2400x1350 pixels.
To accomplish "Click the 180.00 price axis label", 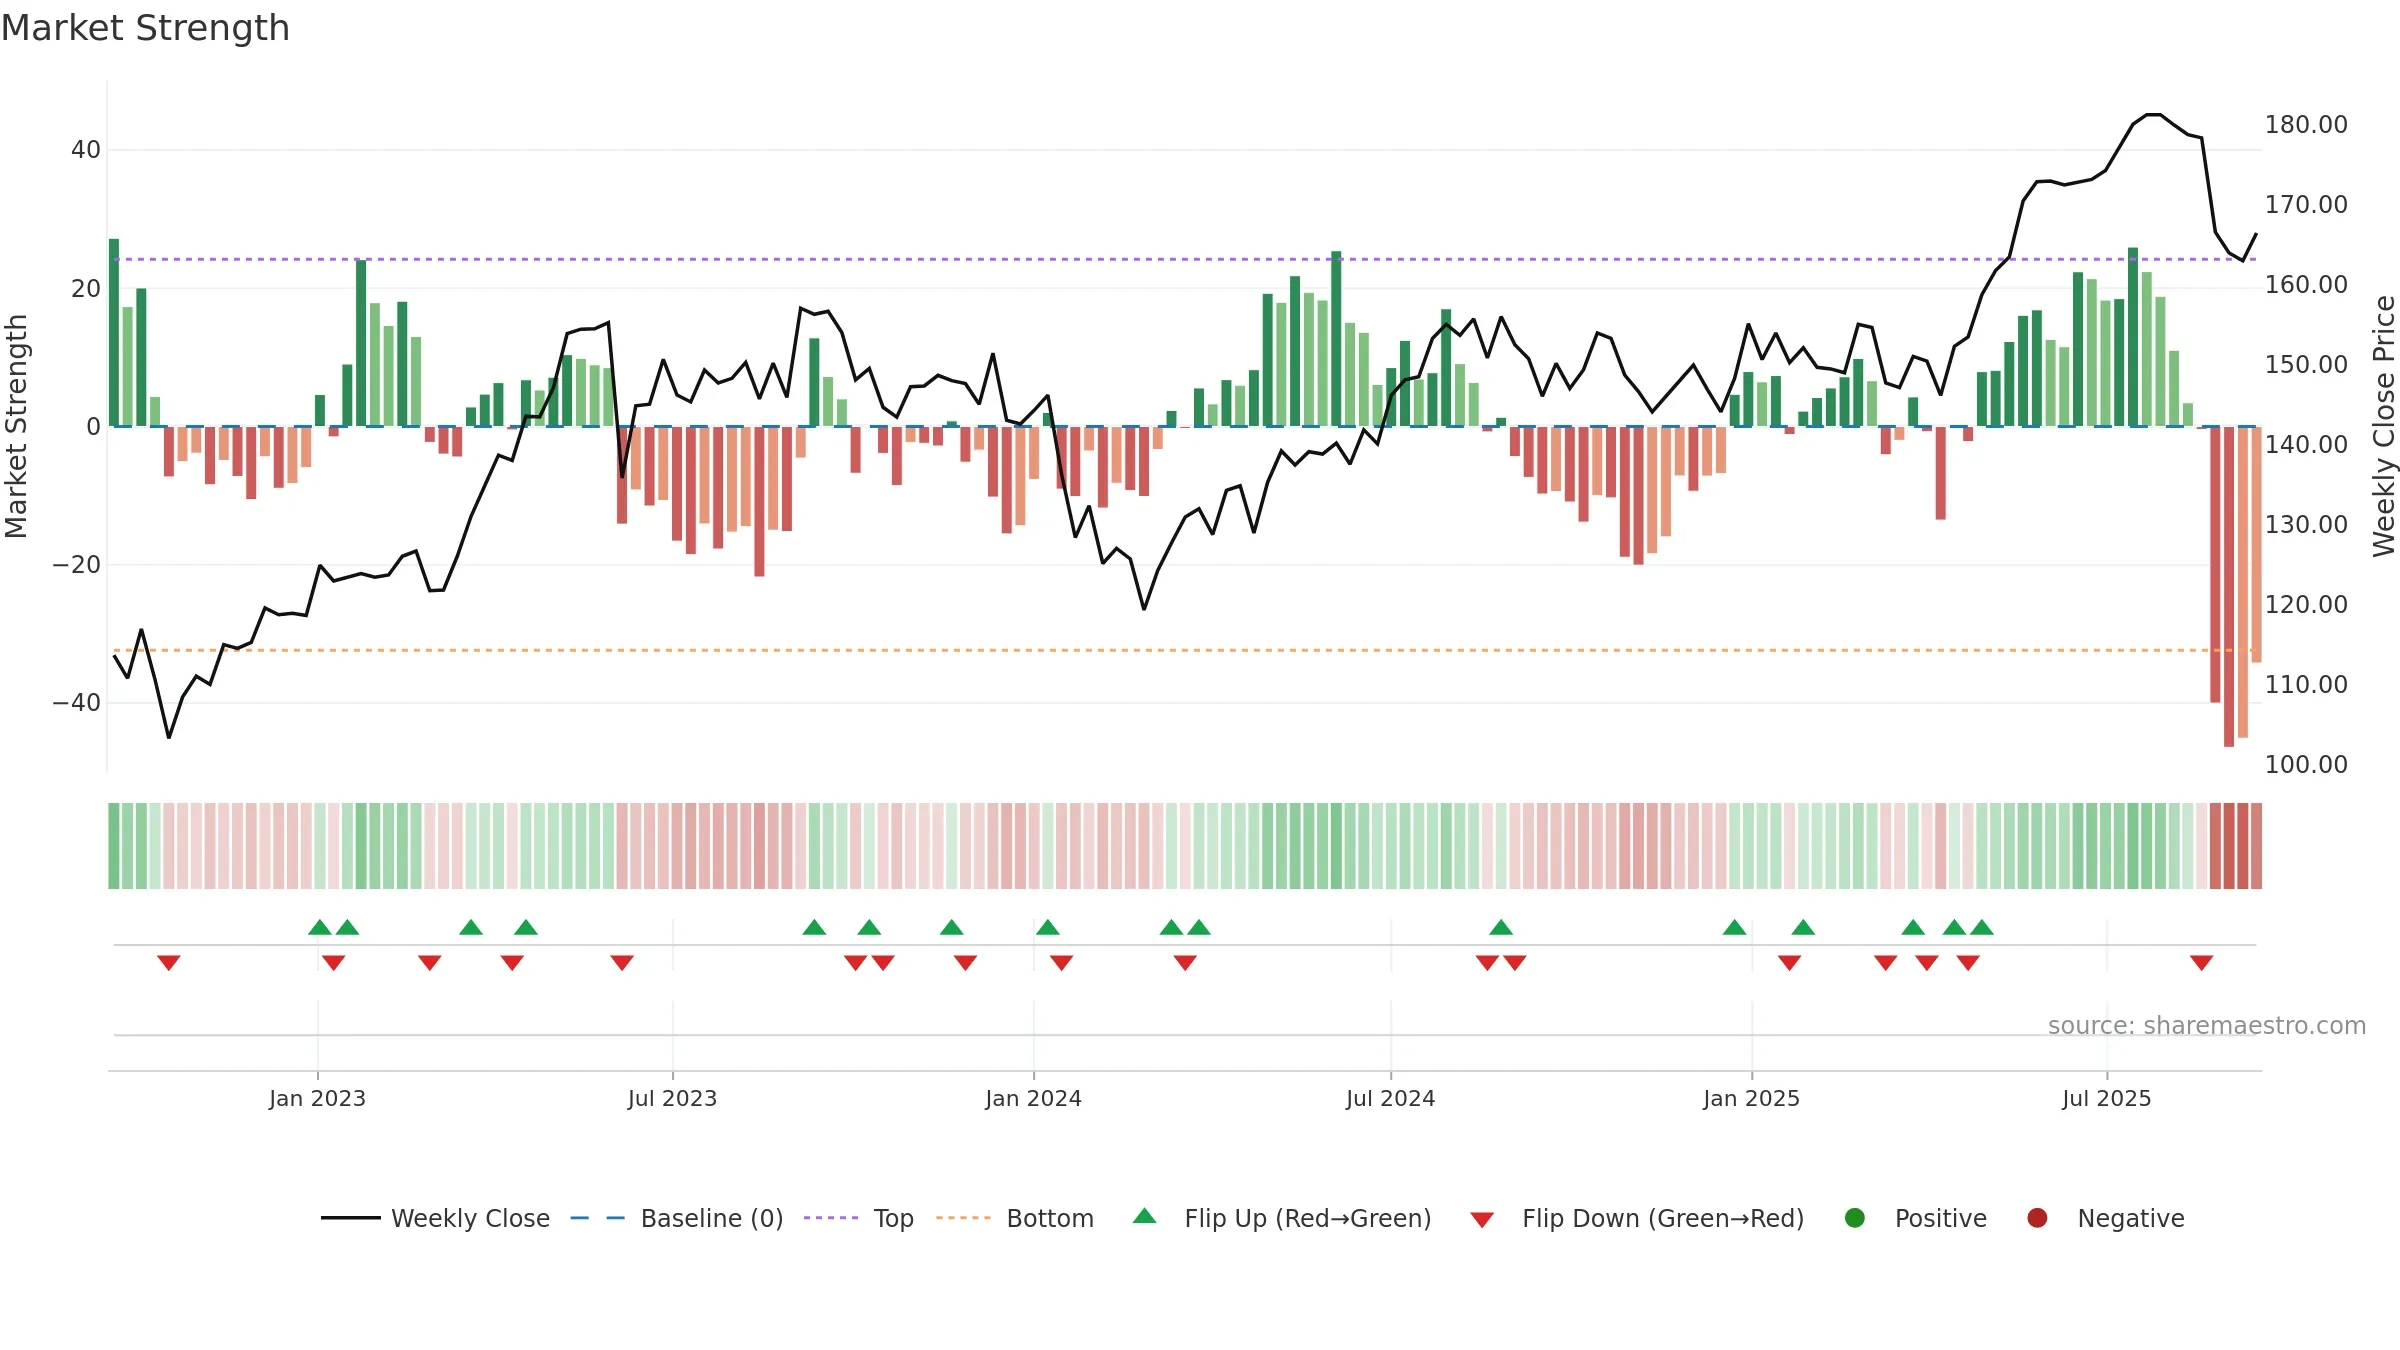I will click(2306, 125).
